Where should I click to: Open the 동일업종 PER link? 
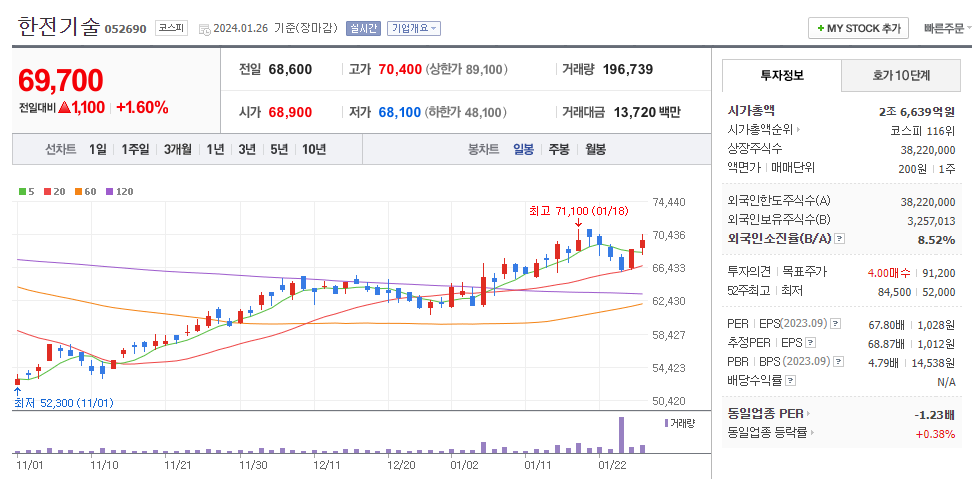(x=765, y=413)
